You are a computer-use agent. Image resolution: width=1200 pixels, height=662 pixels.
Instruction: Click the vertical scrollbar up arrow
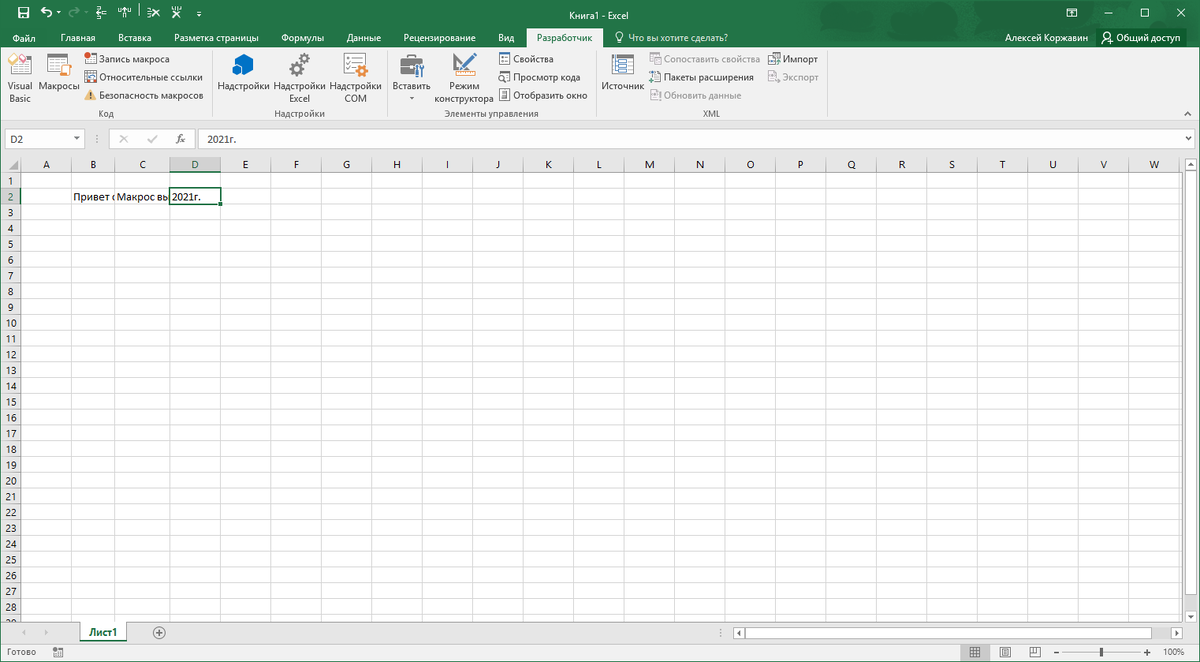1190,164
